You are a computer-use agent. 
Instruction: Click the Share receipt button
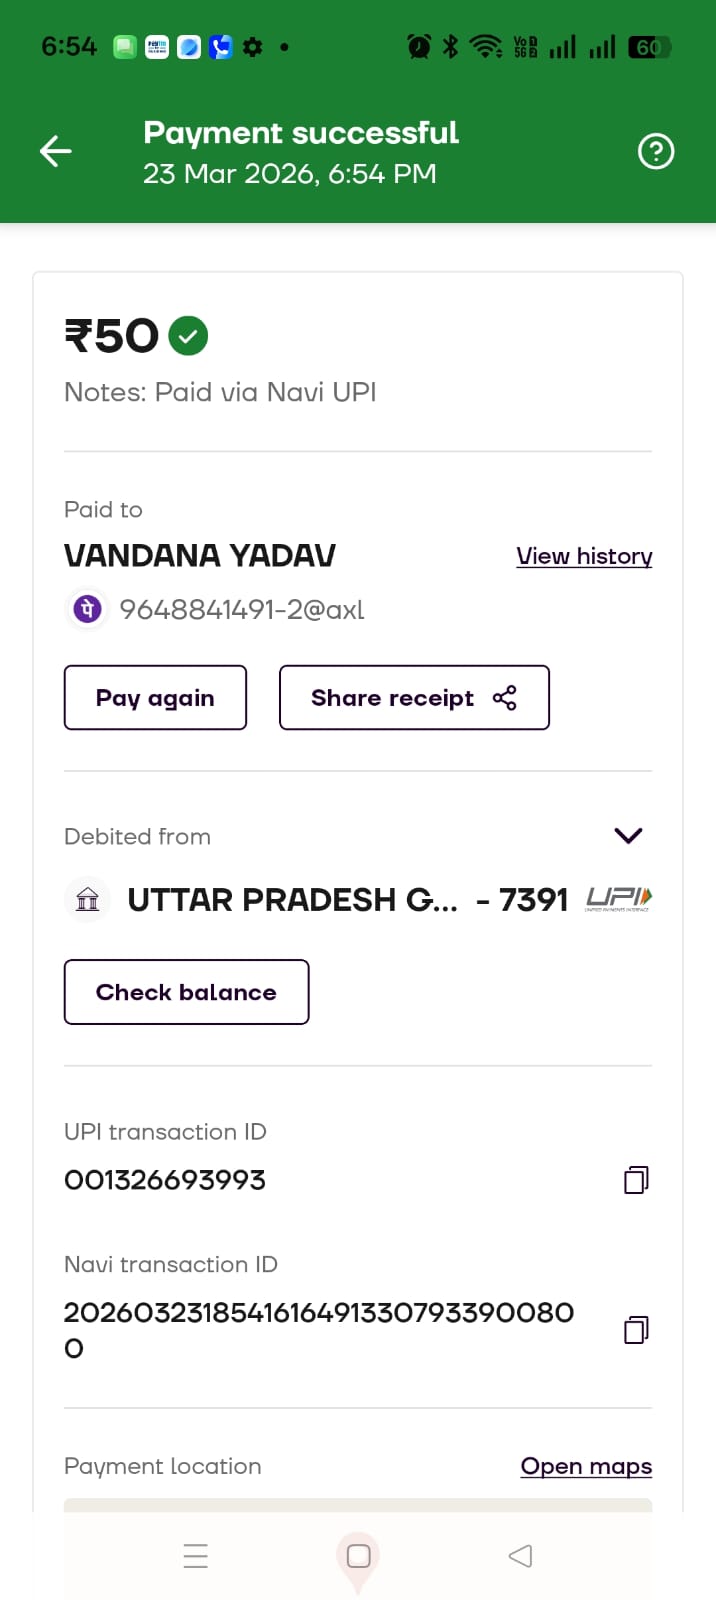click(x=414, y=698)
